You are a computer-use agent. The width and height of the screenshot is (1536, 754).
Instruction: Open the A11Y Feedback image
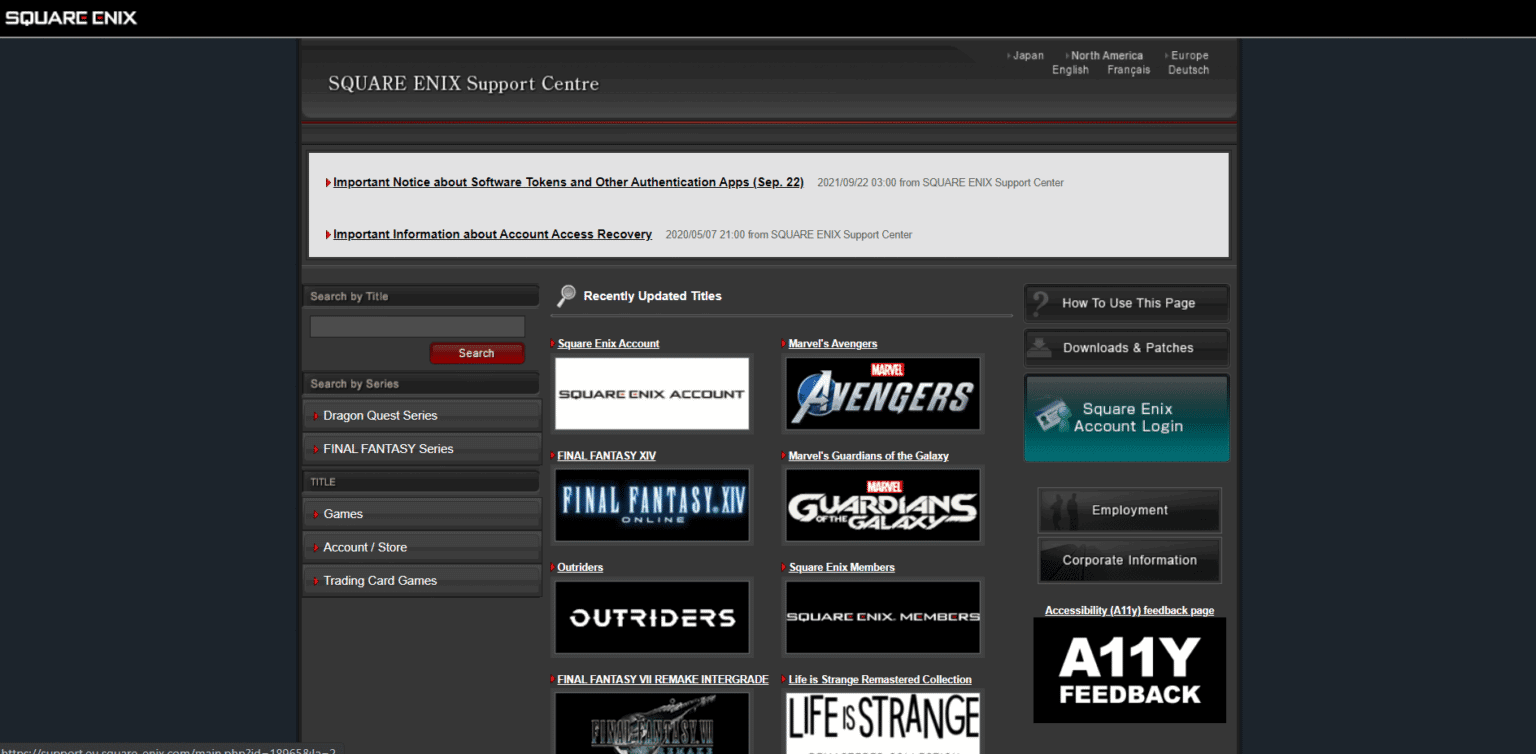(1129, 670)
